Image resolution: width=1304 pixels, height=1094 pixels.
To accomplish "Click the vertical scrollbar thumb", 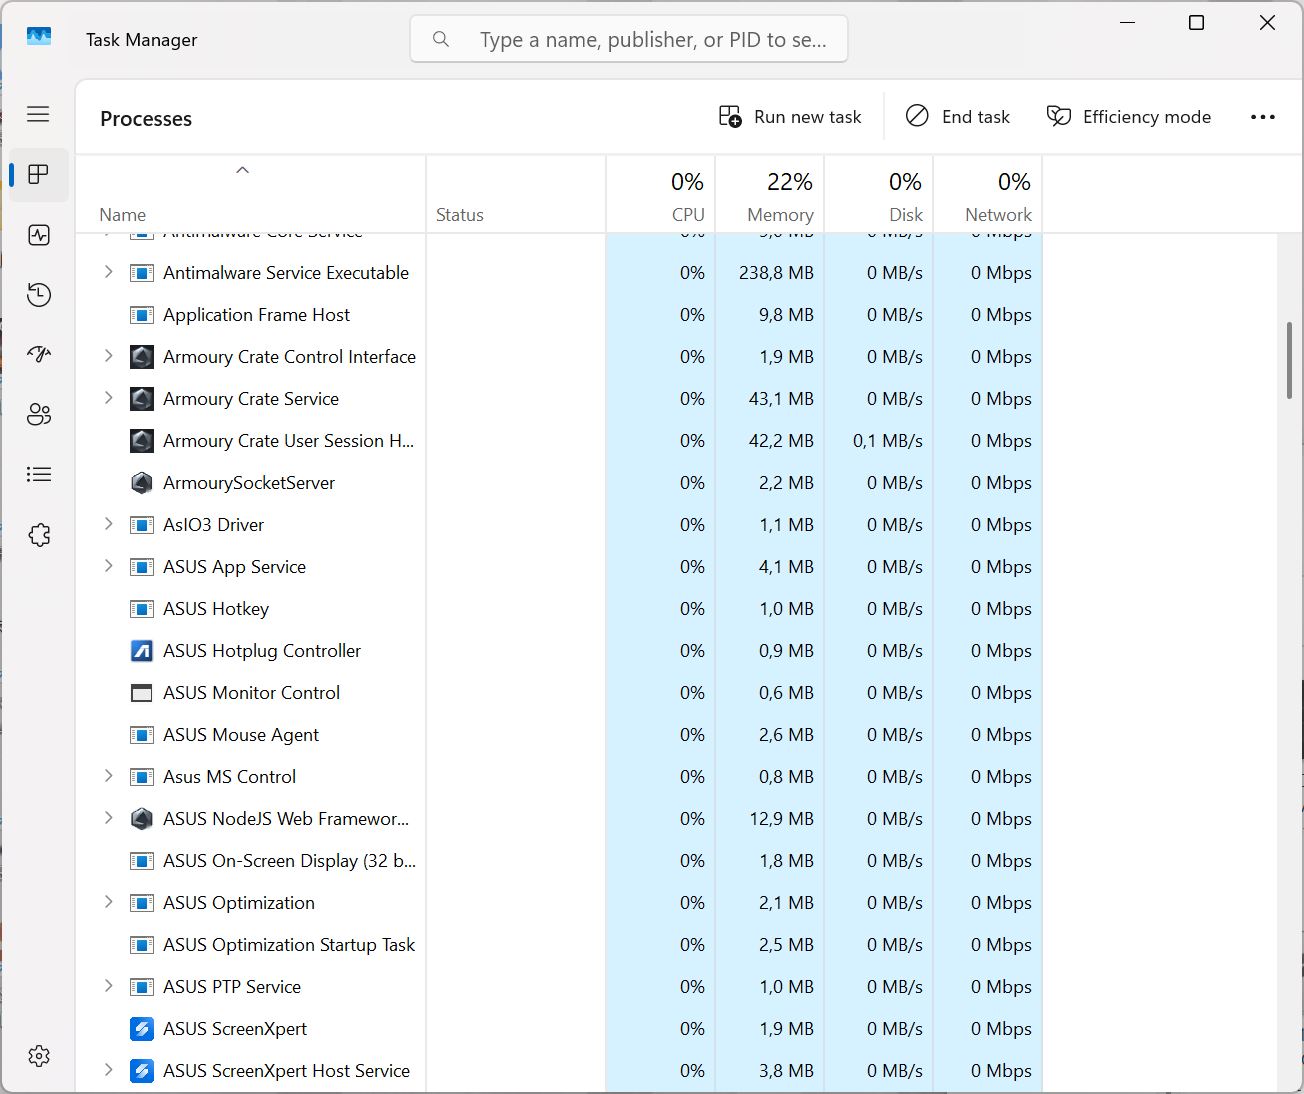I will click(x=1289, y=360).
